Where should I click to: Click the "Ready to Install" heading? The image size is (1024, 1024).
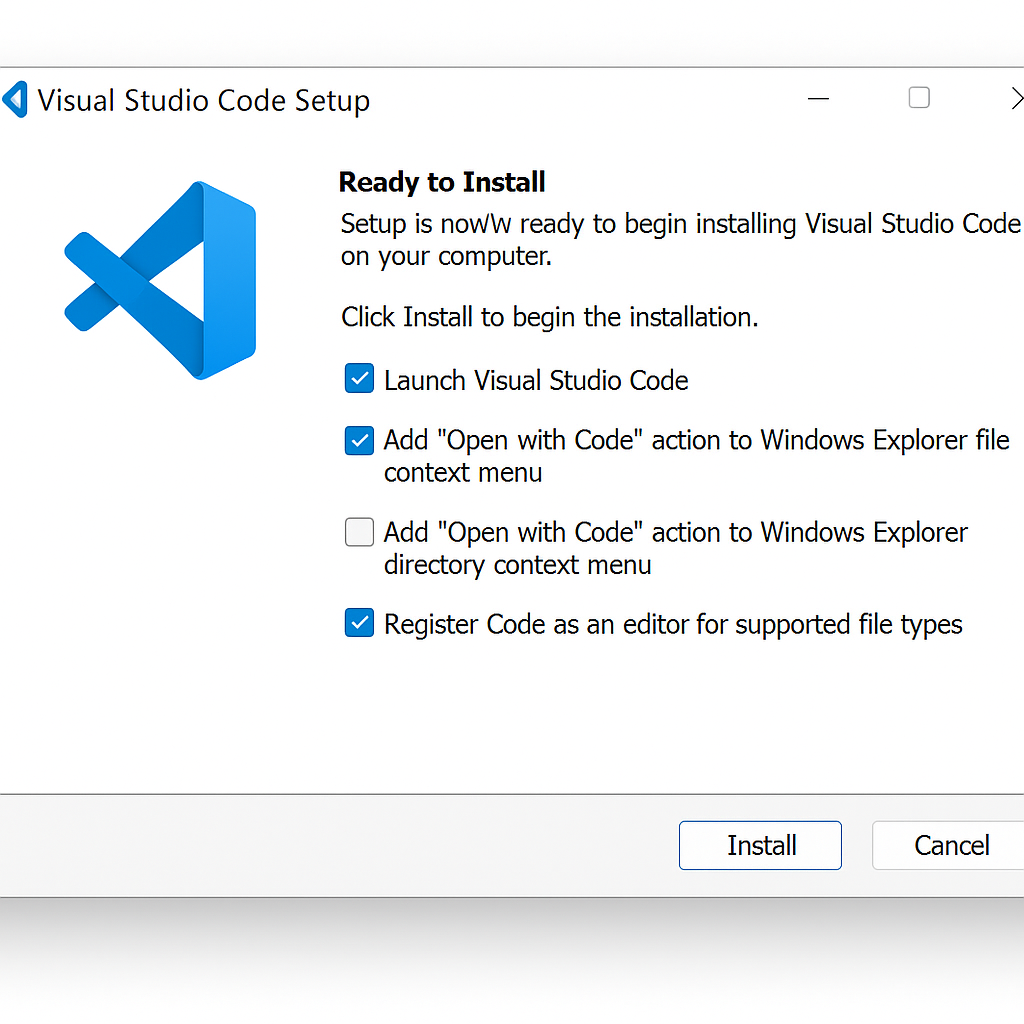click(442, 182)
